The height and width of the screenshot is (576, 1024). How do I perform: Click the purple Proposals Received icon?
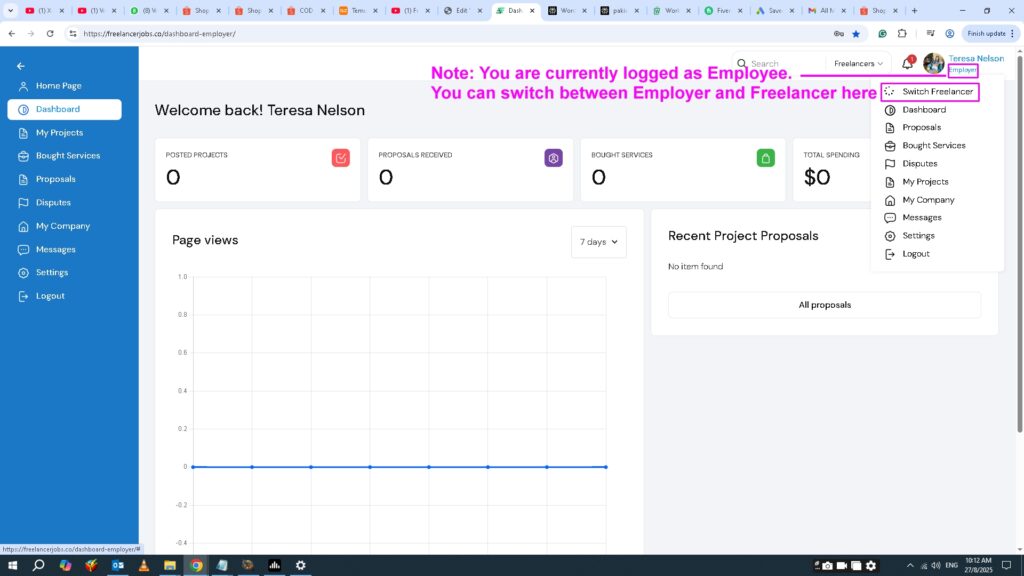tap(553, 157)
